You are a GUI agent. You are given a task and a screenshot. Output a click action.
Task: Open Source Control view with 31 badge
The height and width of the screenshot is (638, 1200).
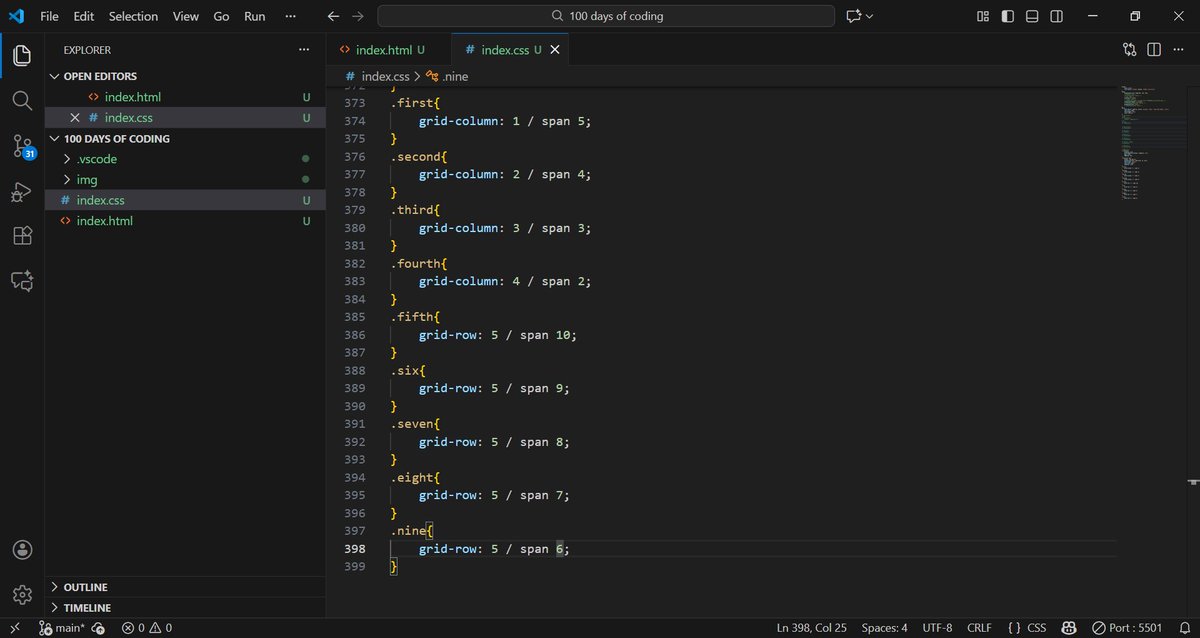[22, 147]
